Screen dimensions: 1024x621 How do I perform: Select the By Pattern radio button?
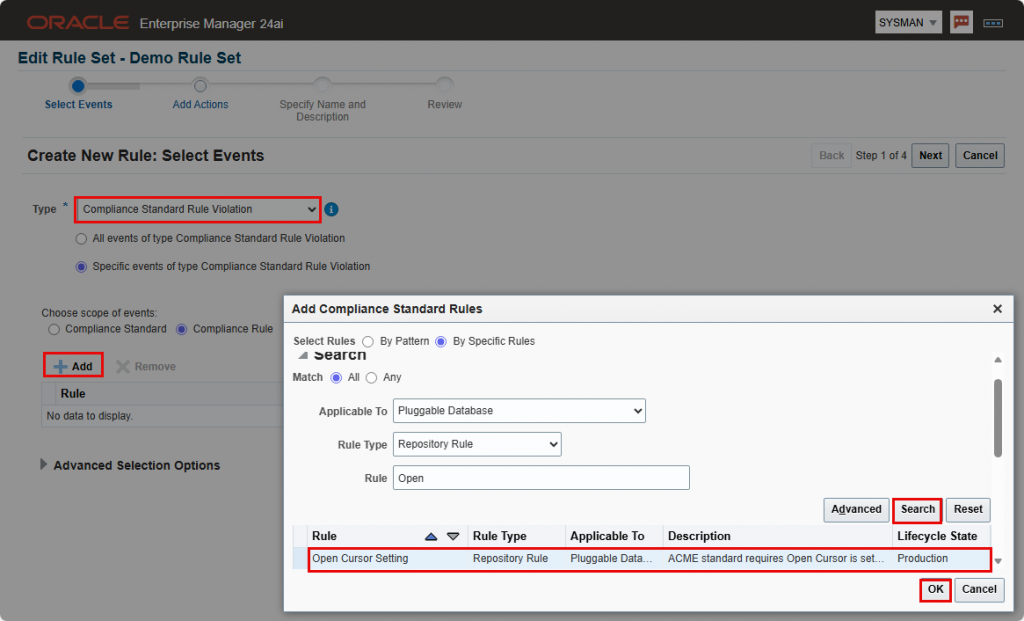coord(368,341)
